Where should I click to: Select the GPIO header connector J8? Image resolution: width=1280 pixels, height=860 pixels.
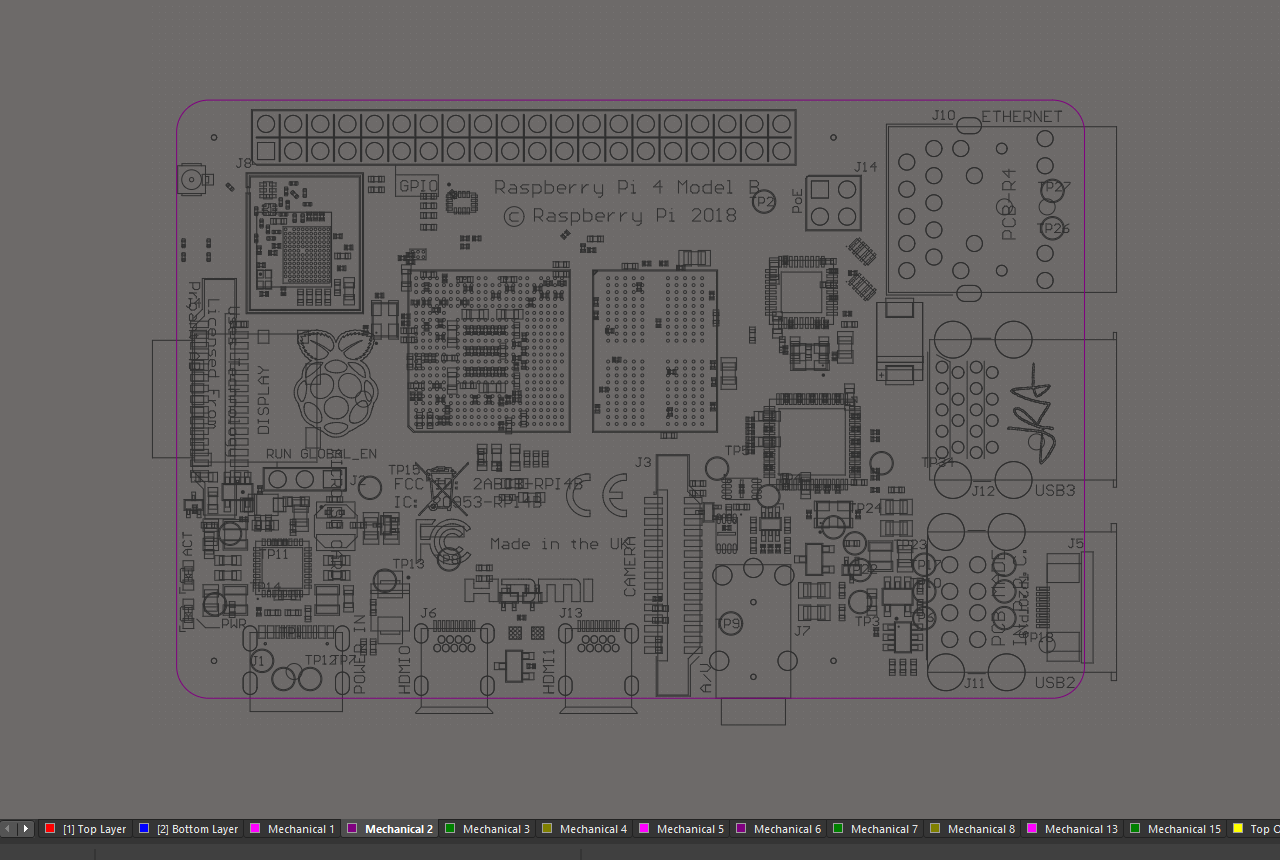(520, 137)
